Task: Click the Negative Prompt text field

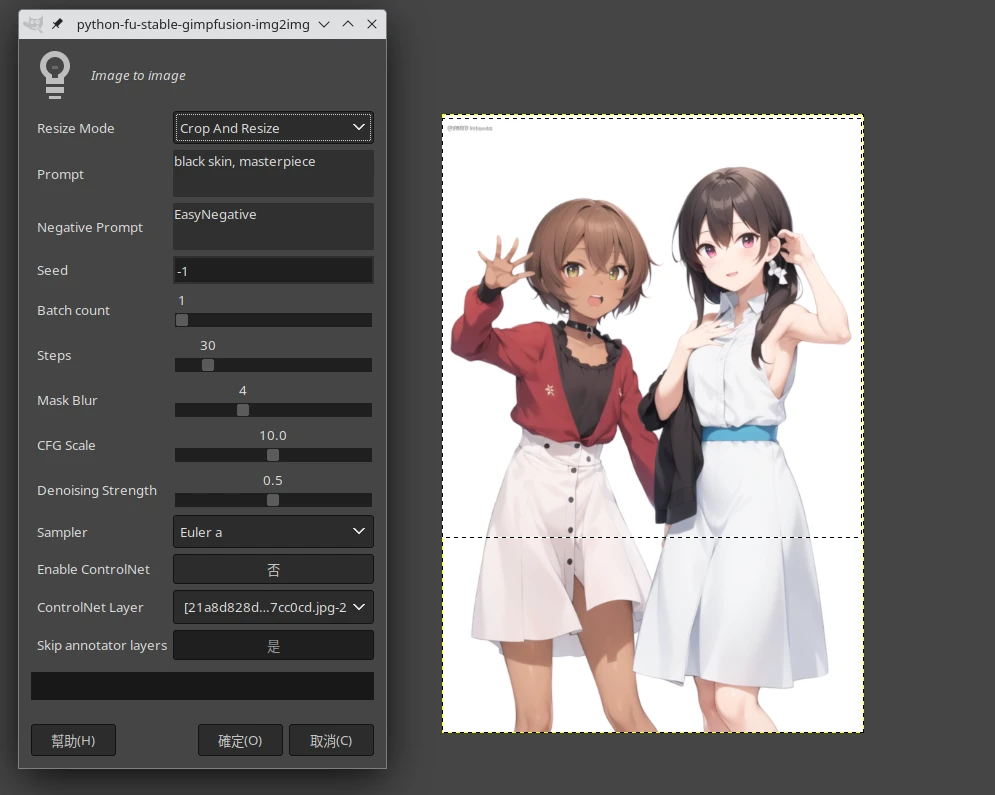Action: [x=273, y=227]
